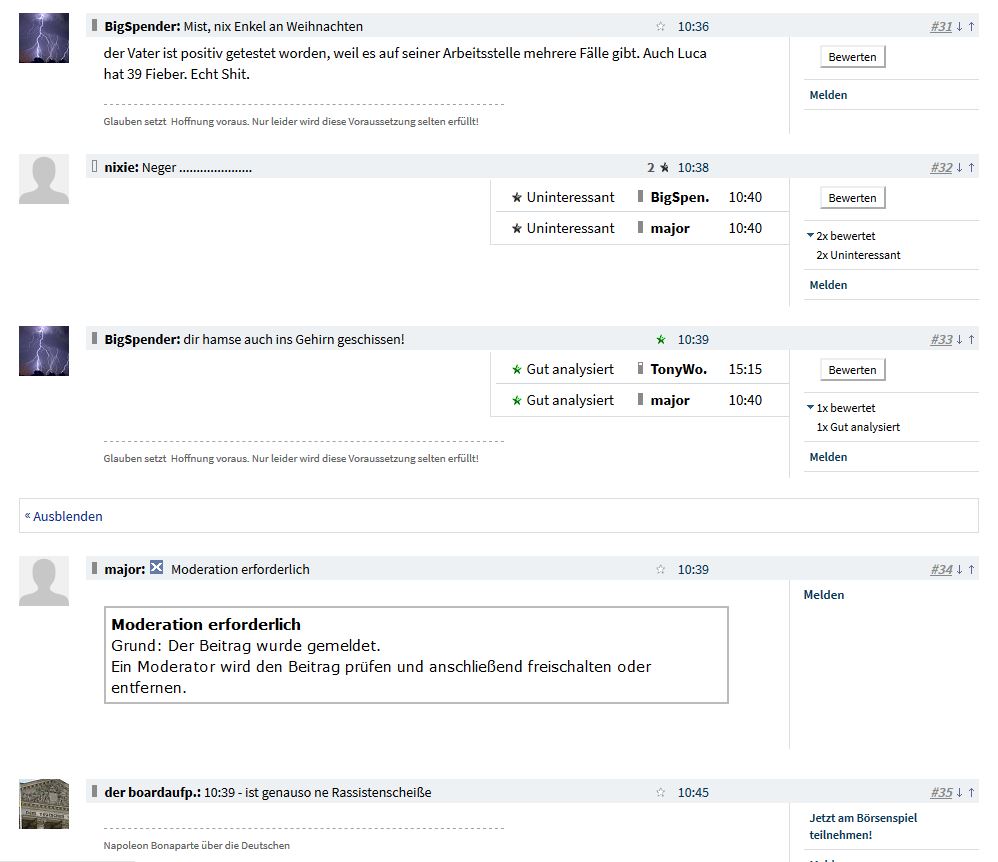Click BigSpender's lightning avatar image
Viewport: 998px width, 862px height.
point(43,38)
